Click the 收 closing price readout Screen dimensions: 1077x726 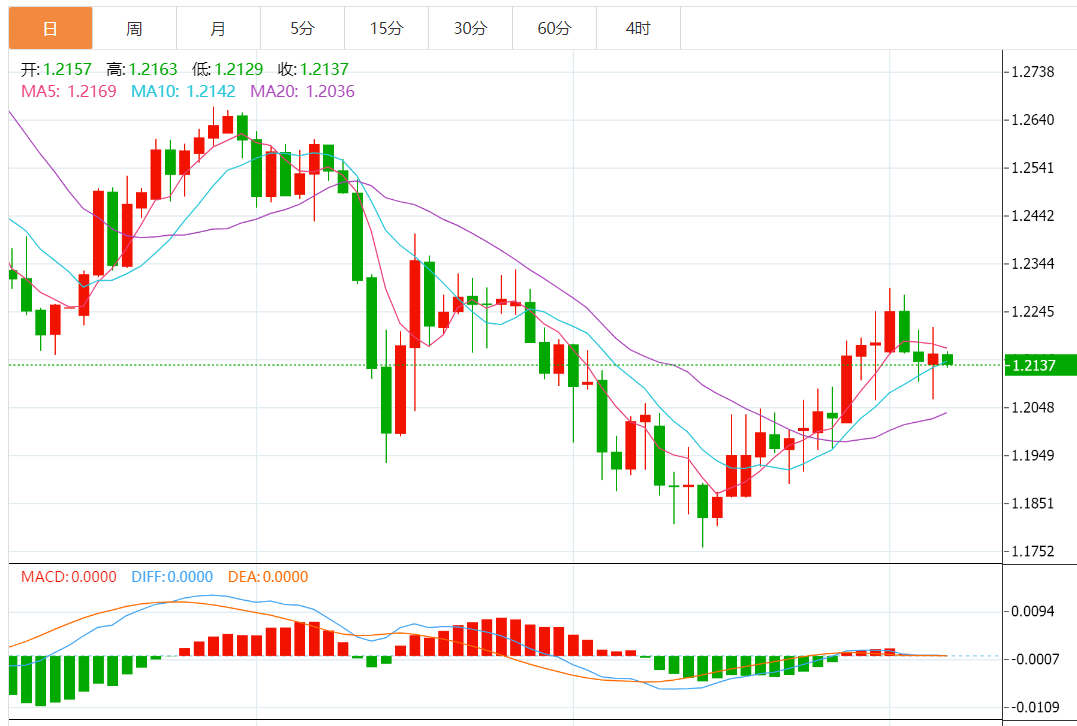click(x=313, y=69)
